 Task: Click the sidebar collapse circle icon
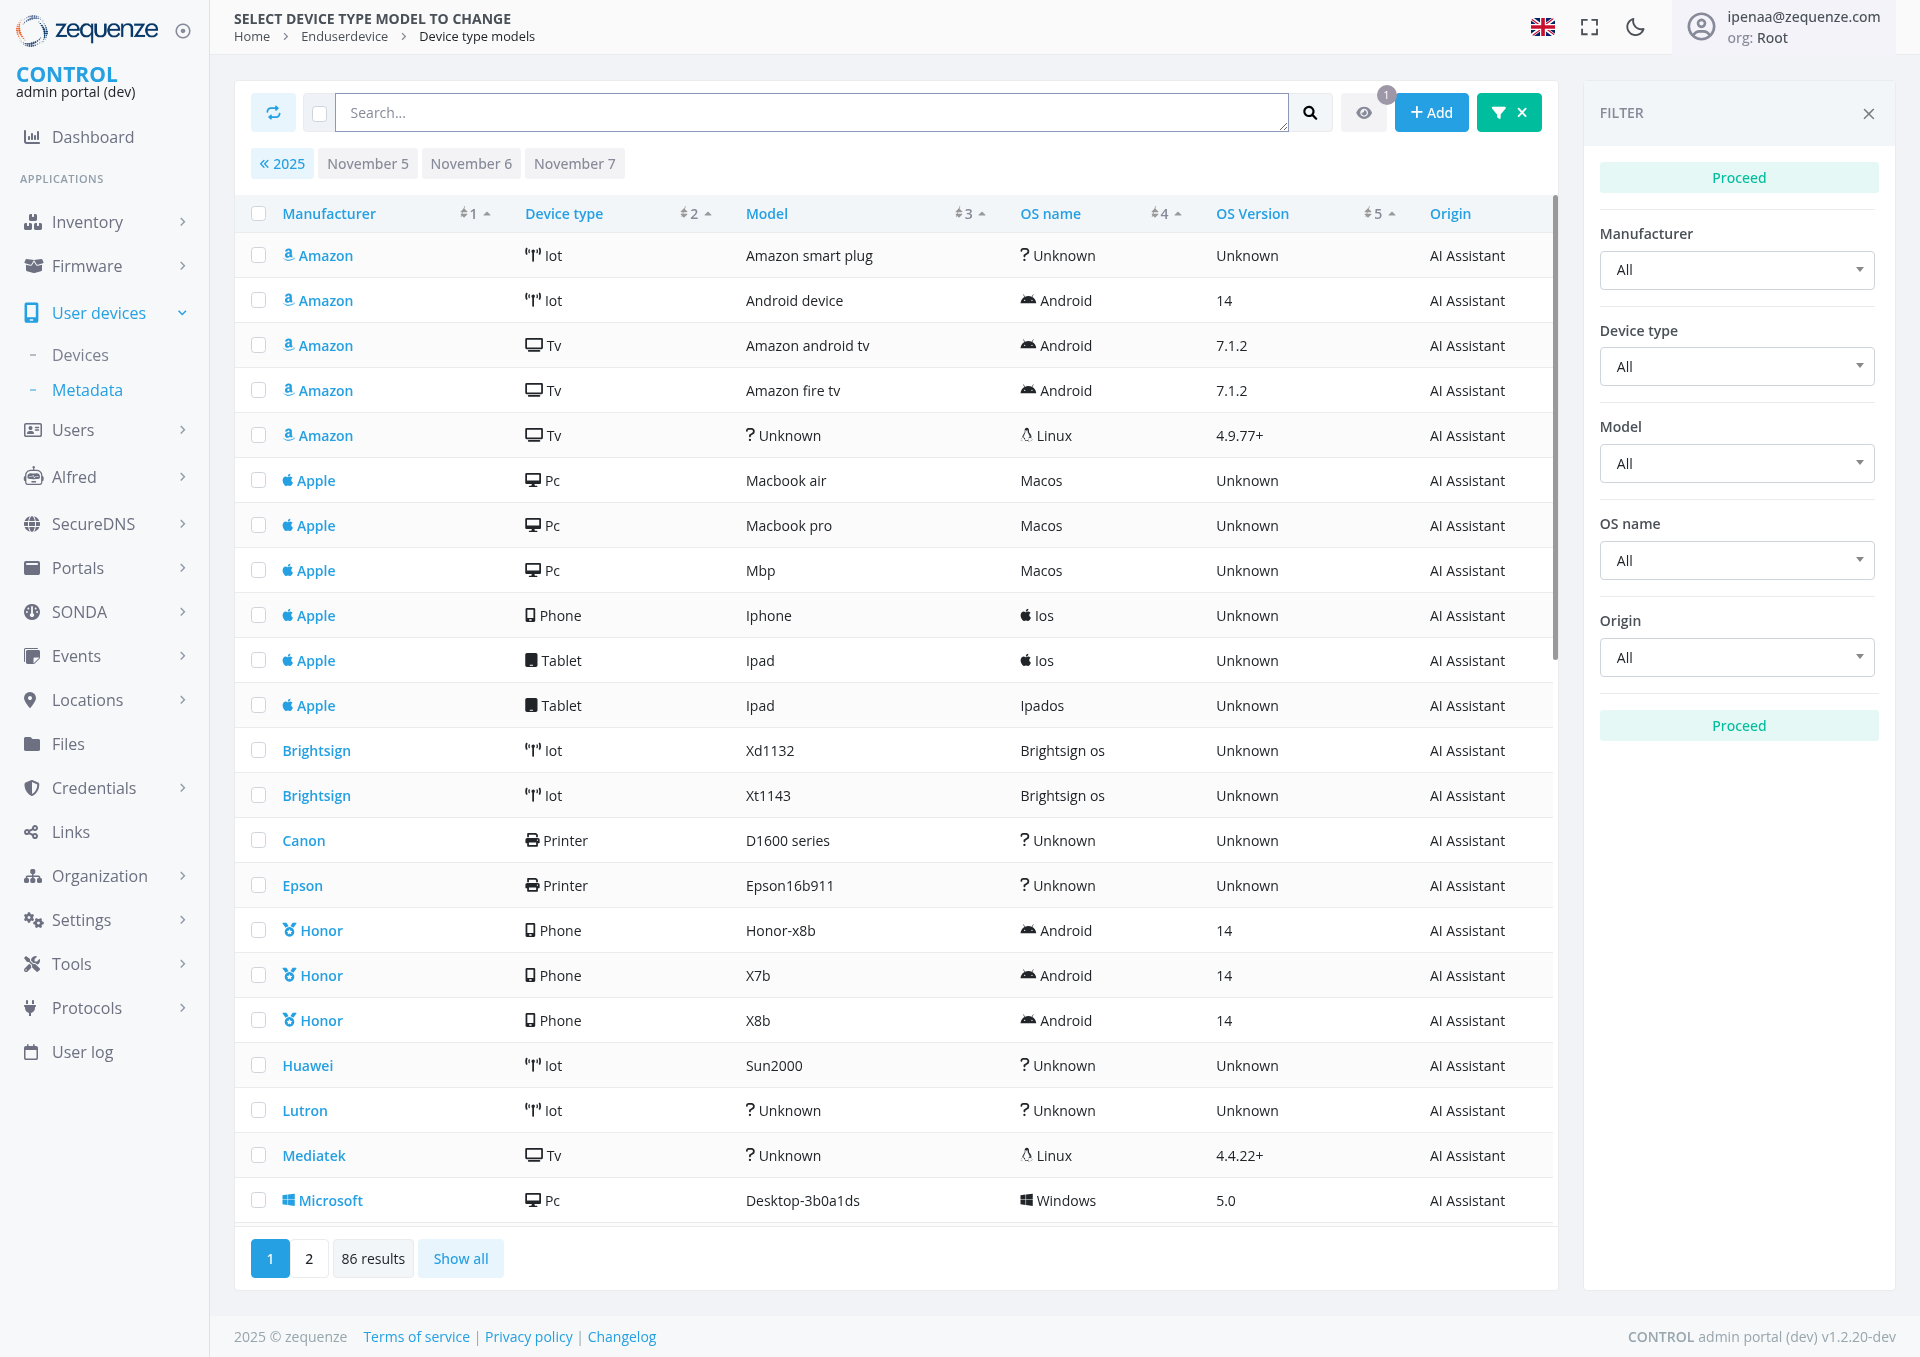pyautogui.click(x=183, y=31)
